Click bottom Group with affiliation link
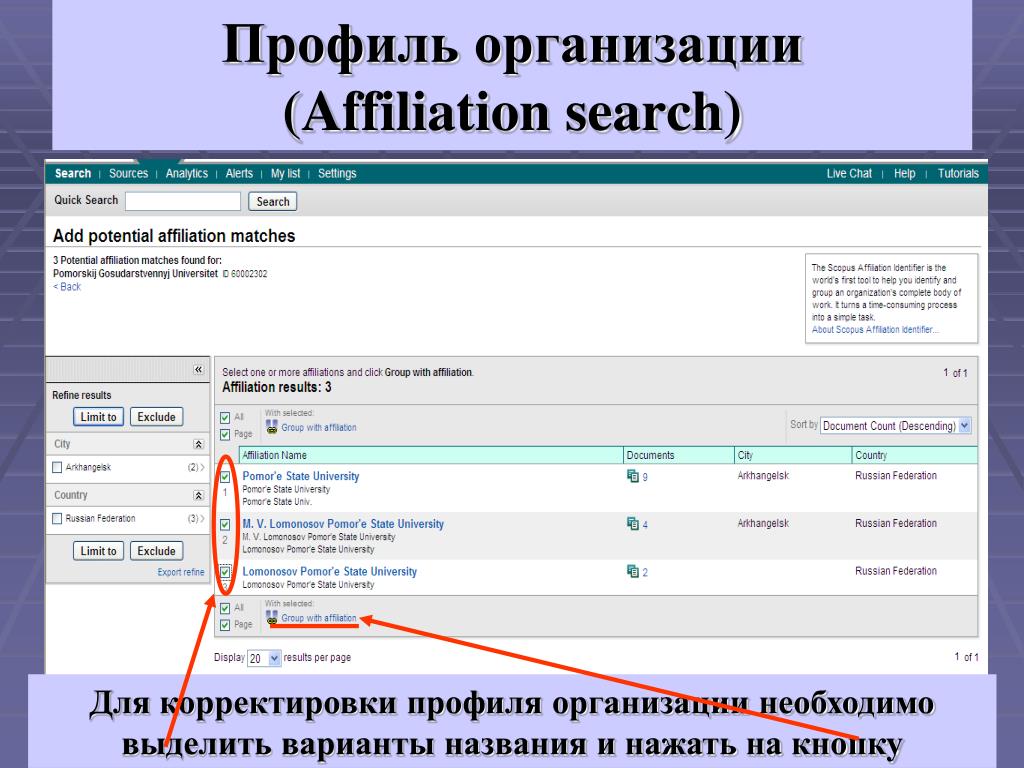The height and width of the screenshot is (768, 1024). (319, 618)
